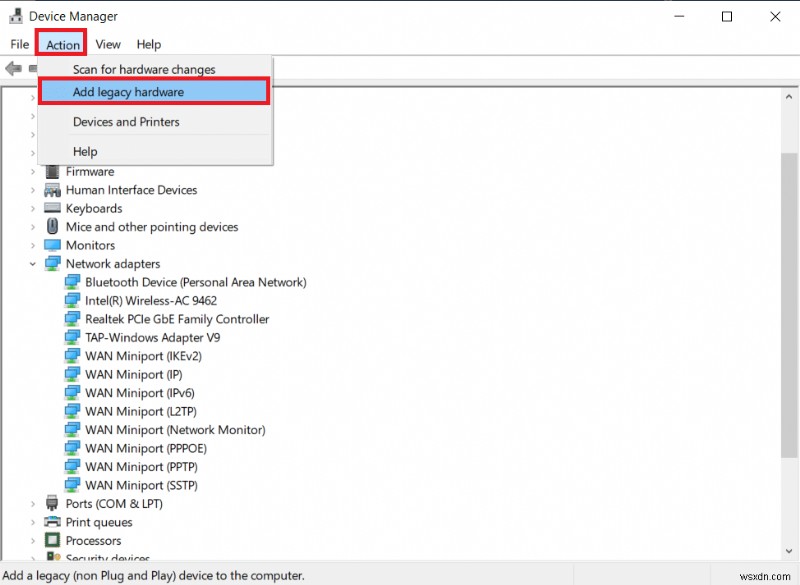Image resolution: width=800 pixels, height=585 pixels.
Task: Expand the Ports (COM & LPT) node
Action: [33, 504]
